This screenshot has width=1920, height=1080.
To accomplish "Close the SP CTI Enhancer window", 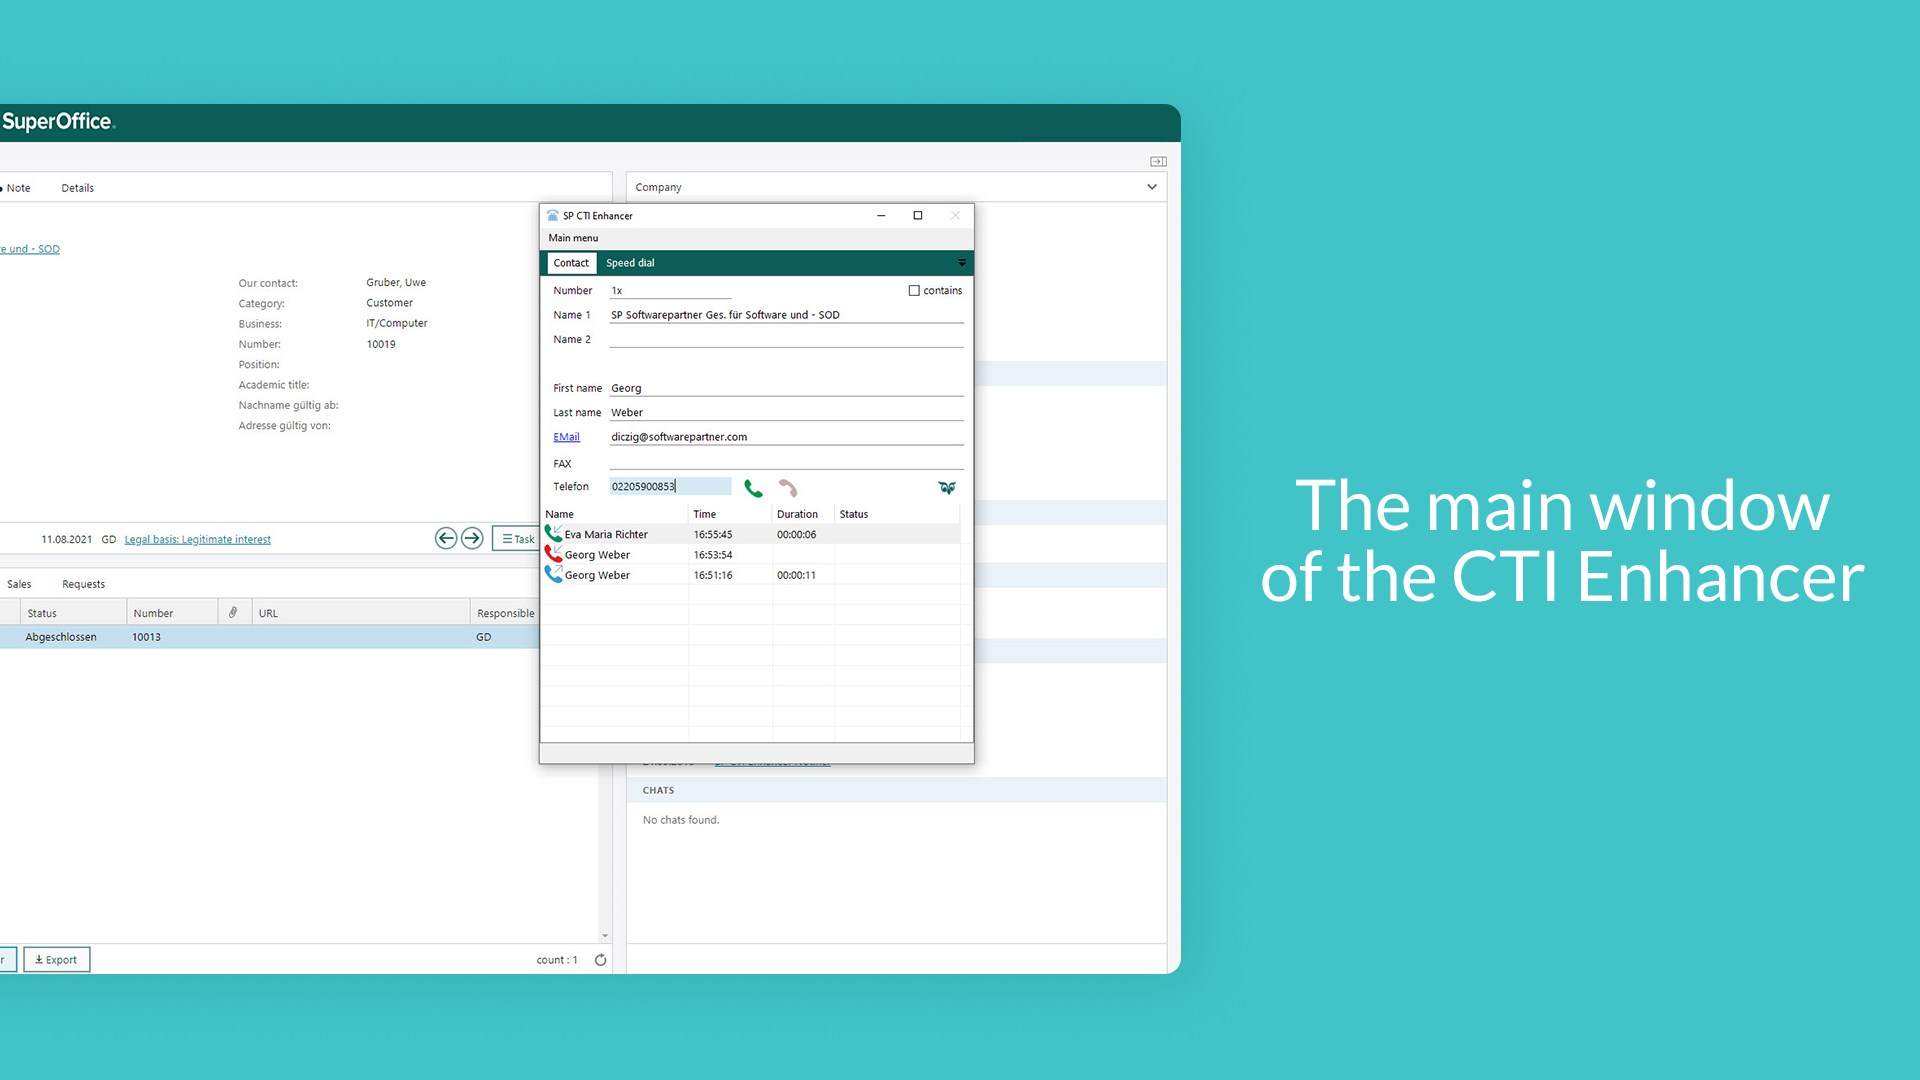I will coord(955,216).
